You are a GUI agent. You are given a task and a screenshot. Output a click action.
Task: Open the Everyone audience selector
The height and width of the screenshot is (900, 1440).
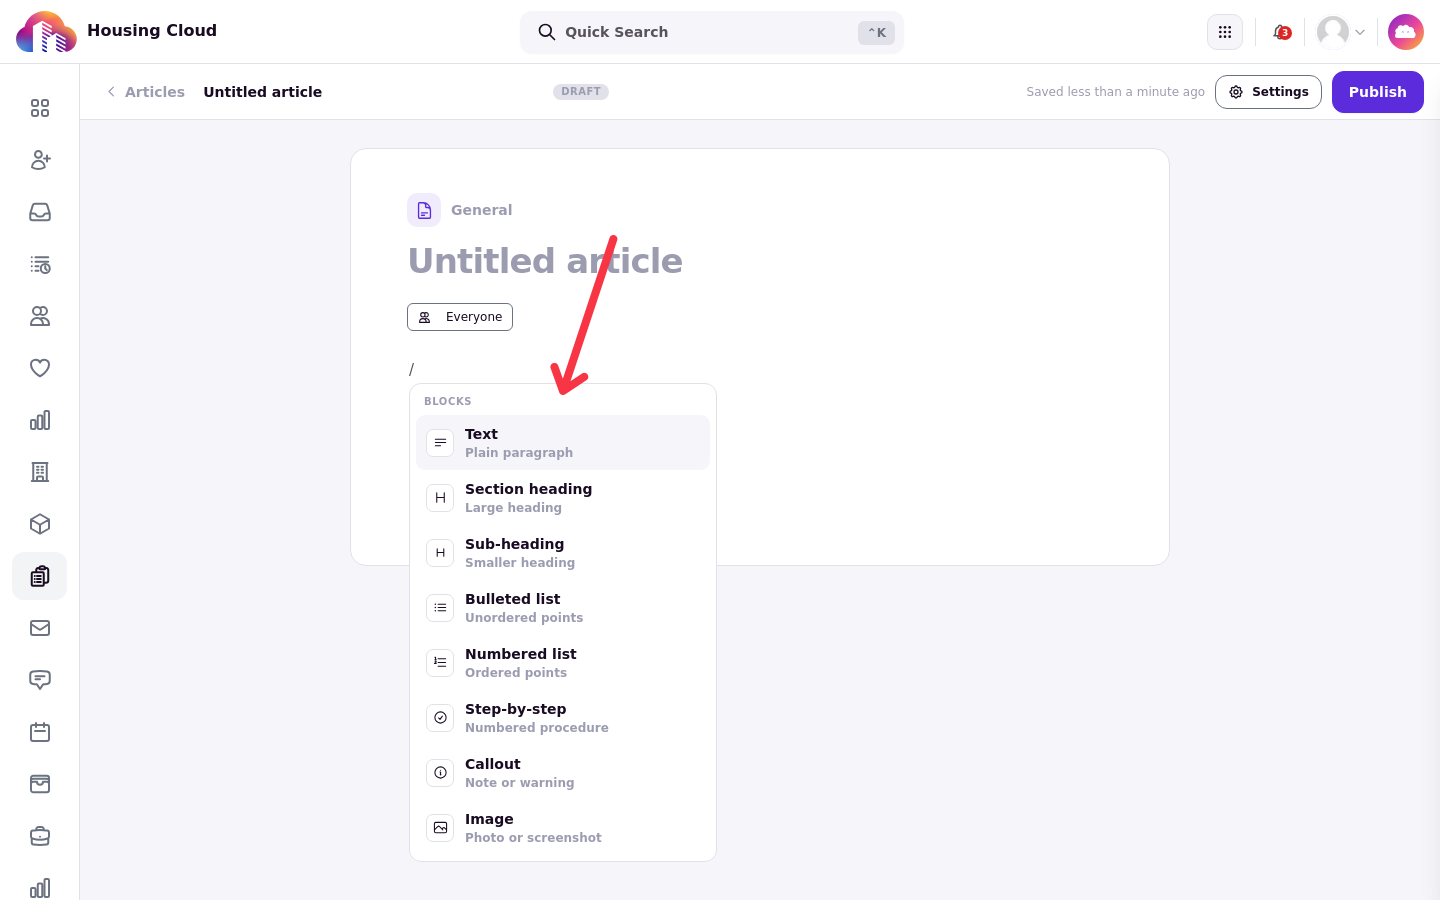[460, 317]
